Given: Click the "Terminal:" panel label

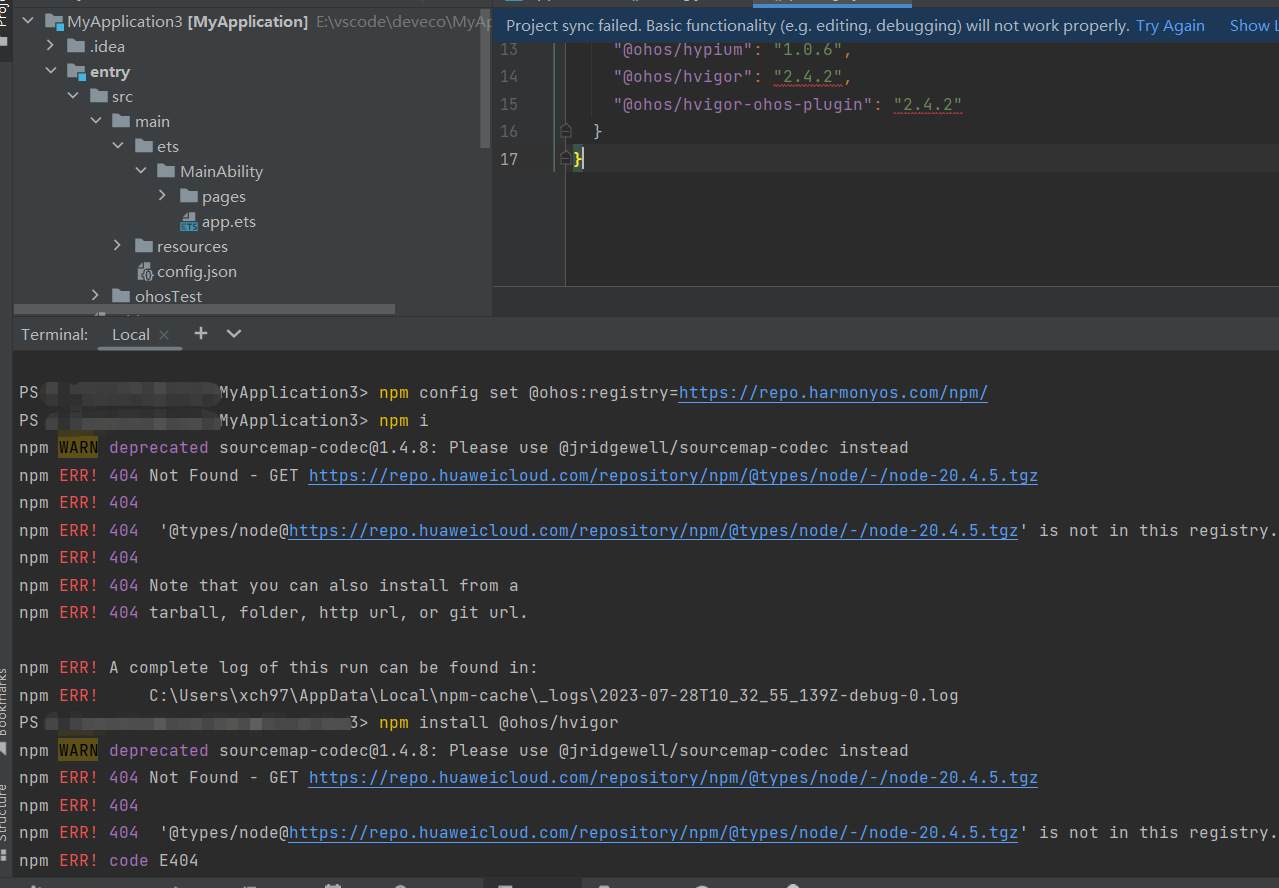Looking at the screenshot, I should point(55,335).
